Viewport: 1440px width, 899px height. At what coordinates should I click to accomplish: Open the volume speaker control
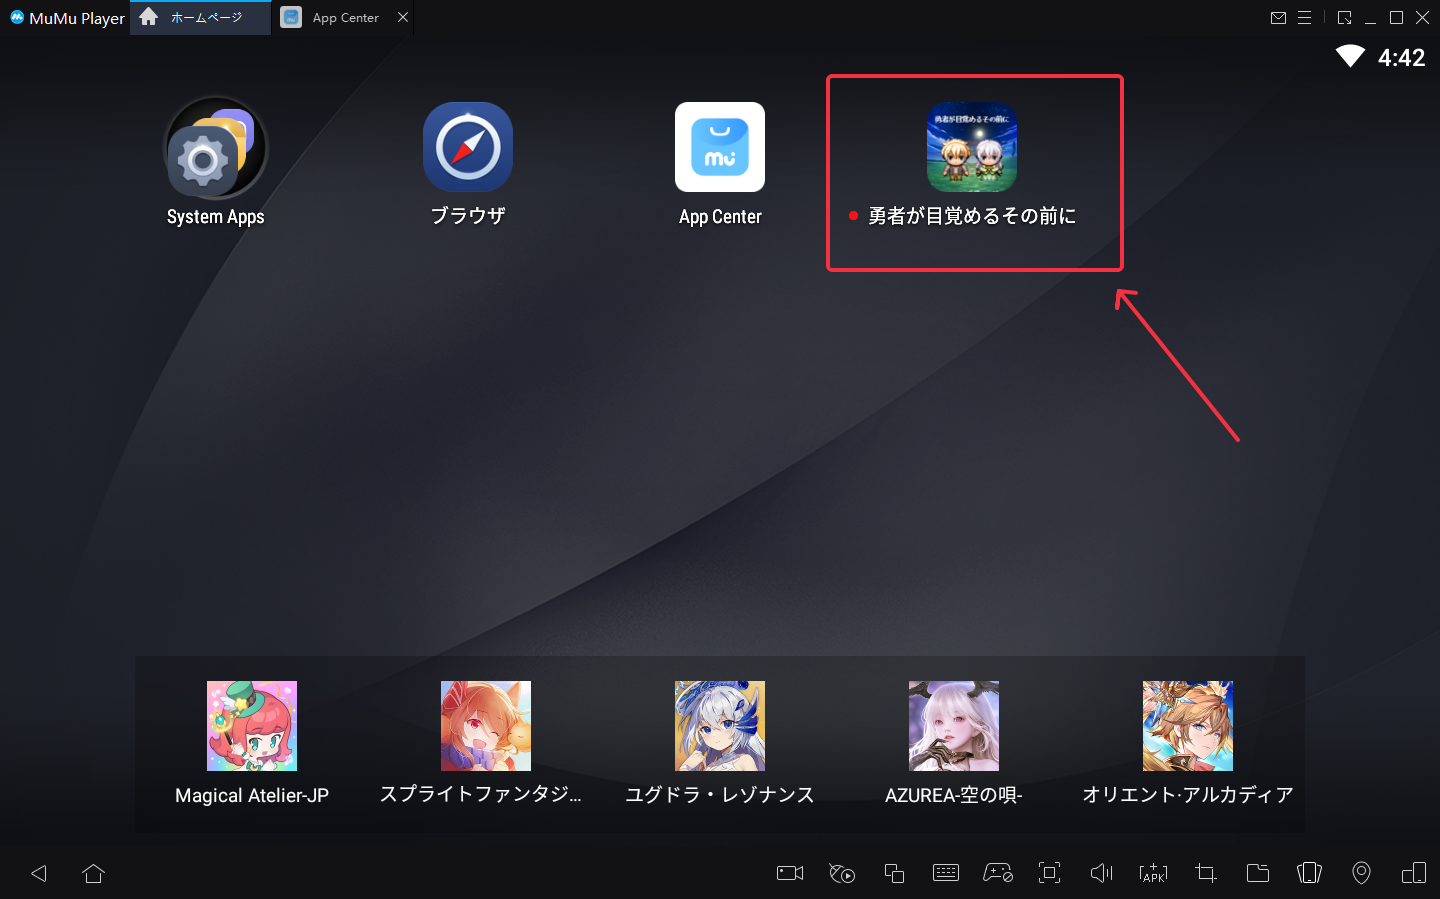pos(1102,873)
